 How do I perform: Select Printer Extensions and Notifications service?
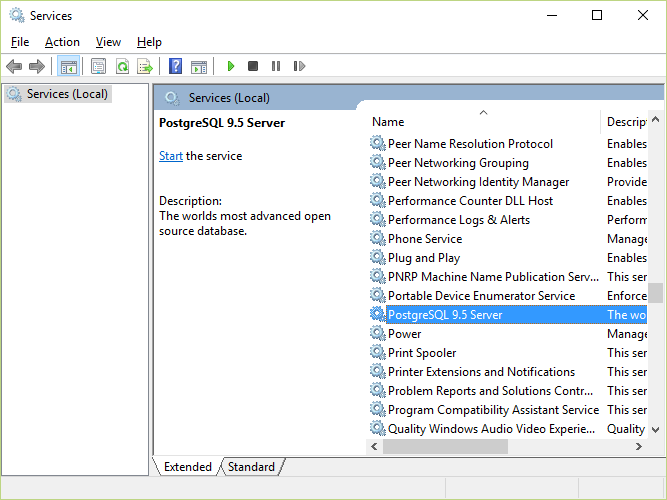pos(508,371)
